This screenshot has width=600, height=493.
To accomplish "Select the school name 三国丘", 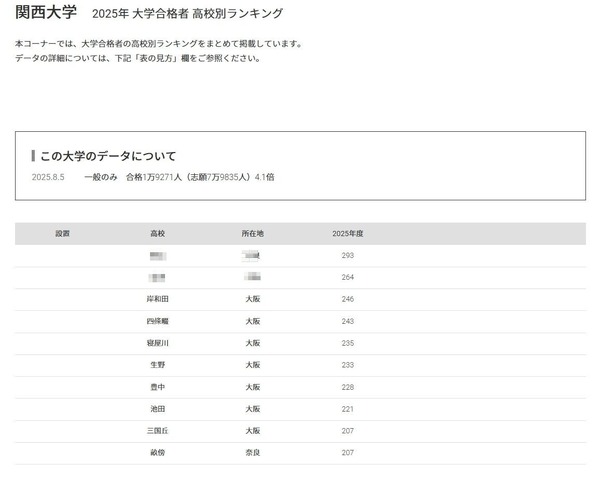I will (x=157, y=431).
